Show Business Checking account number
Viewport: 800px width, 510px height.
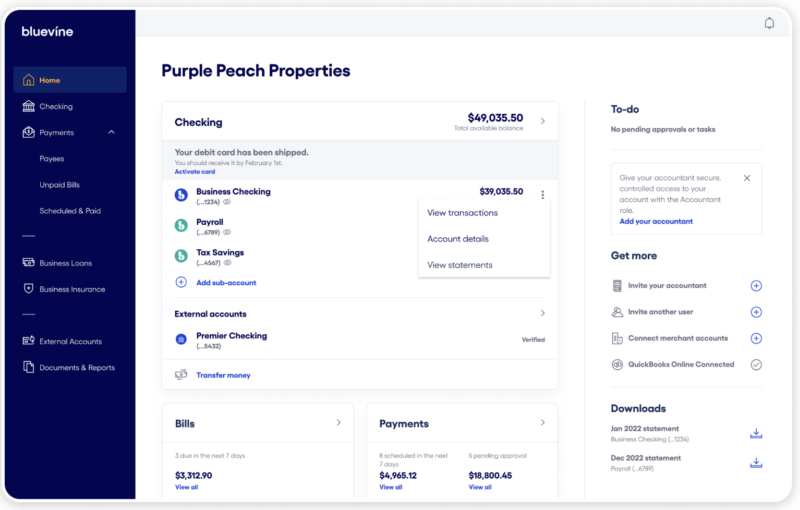227,202
